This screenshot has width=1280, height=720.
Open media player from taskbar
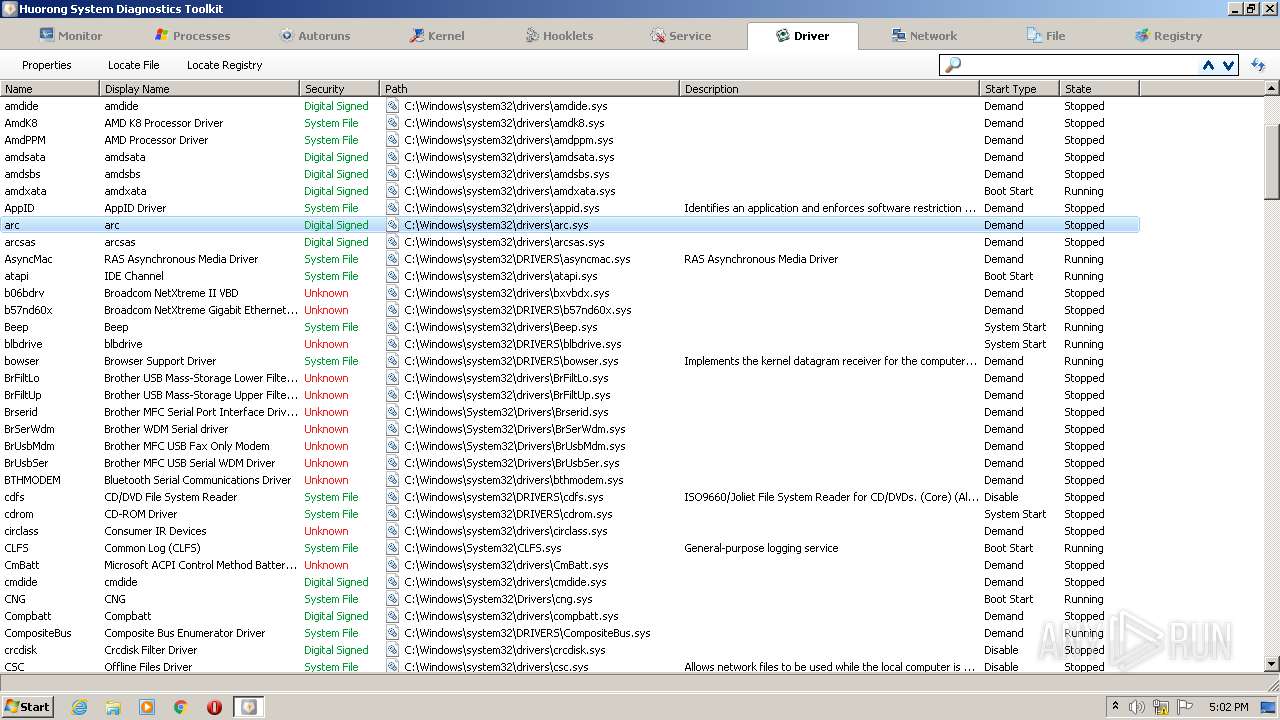click(147, 707)
